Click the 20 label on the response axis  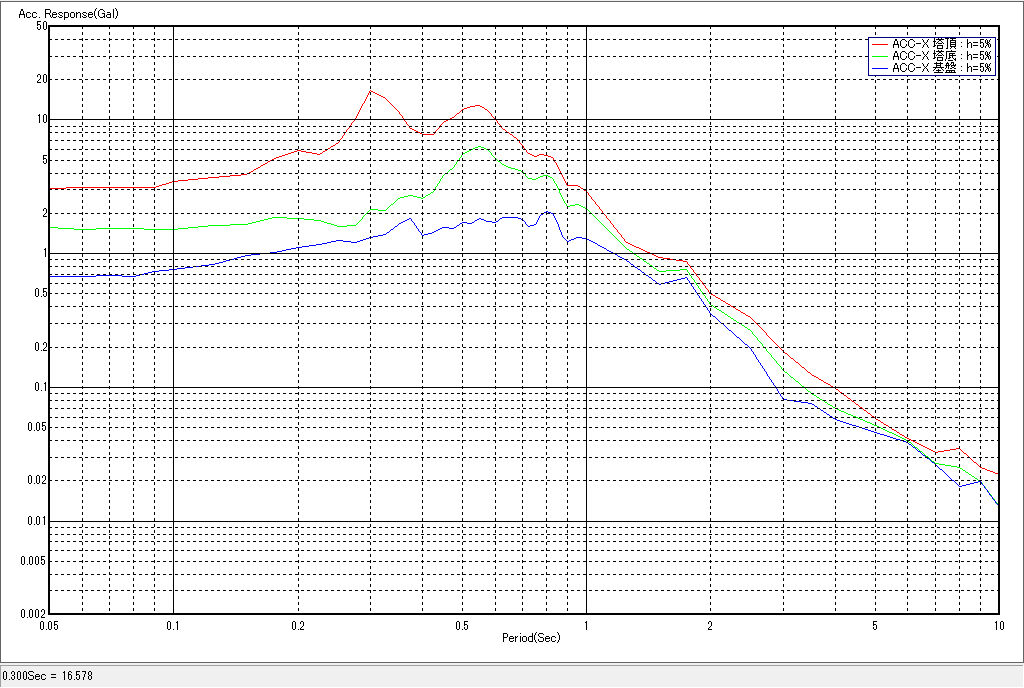41,79
